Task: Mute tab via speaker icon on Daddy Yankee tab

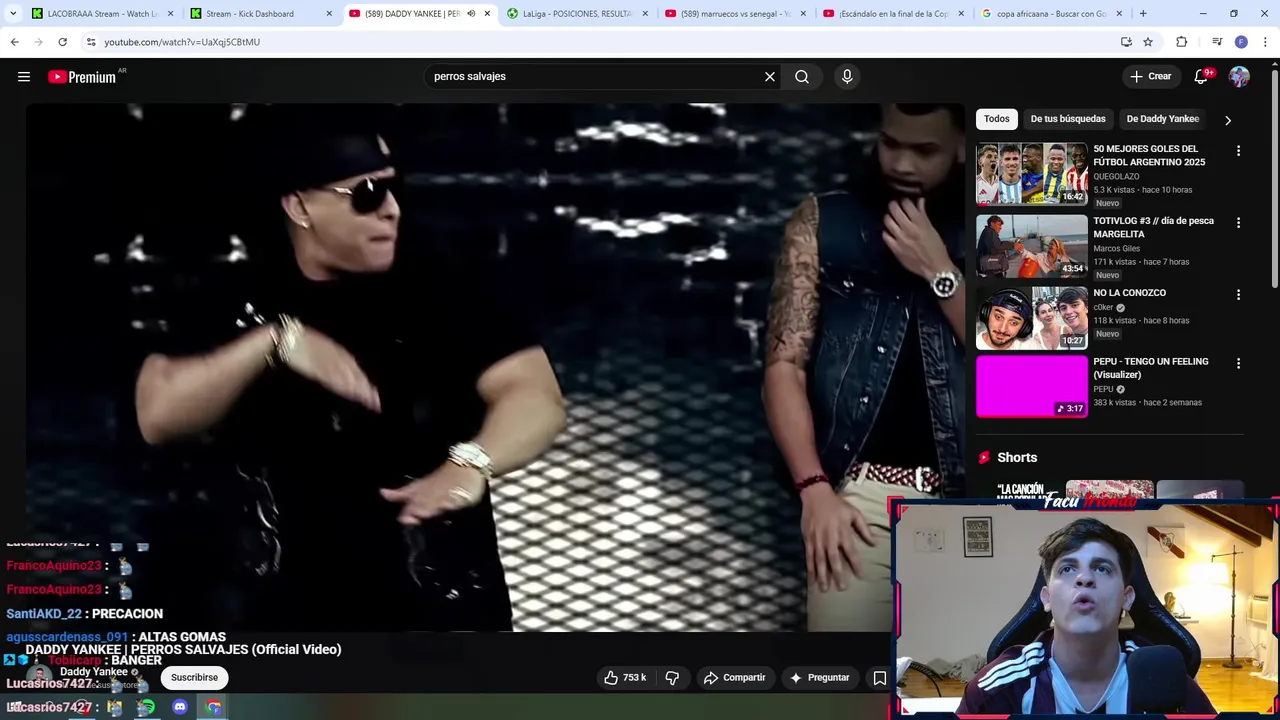Action: (471, 14)
